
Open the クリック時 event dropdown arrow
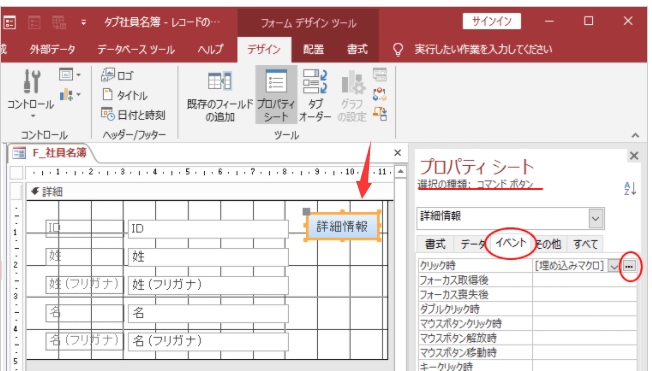(614, 266)
